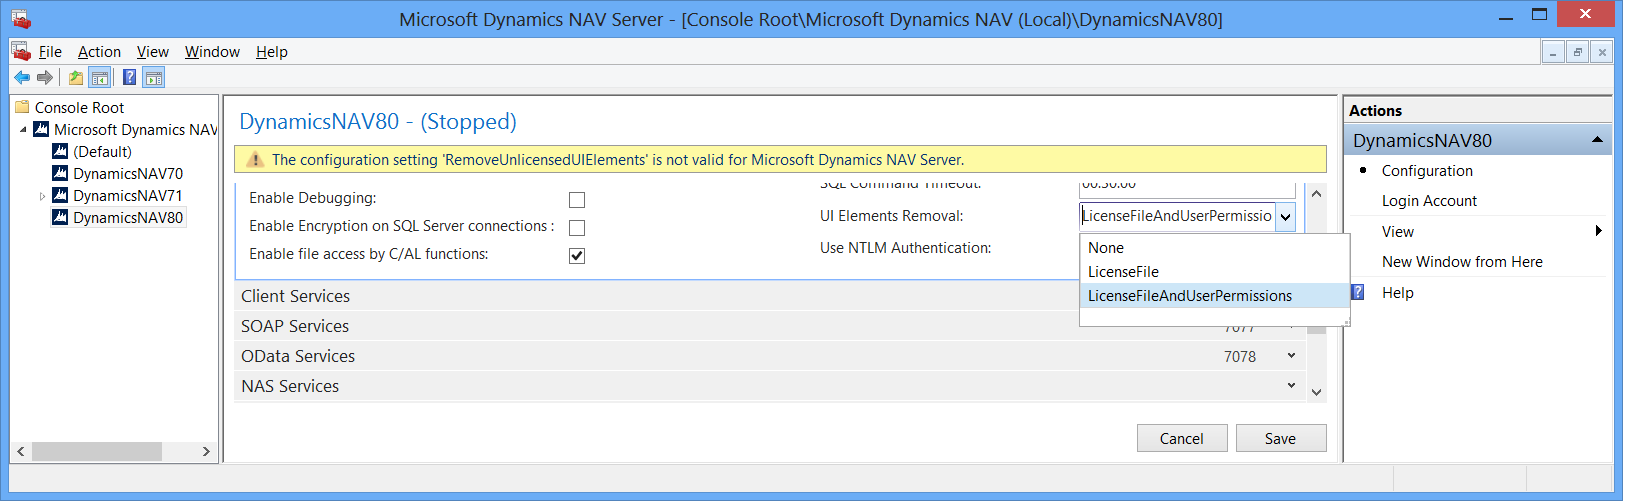Click the MMC toolbox icon beside File menu
This screenshot has height=503, width=1625.
point(21,51)
